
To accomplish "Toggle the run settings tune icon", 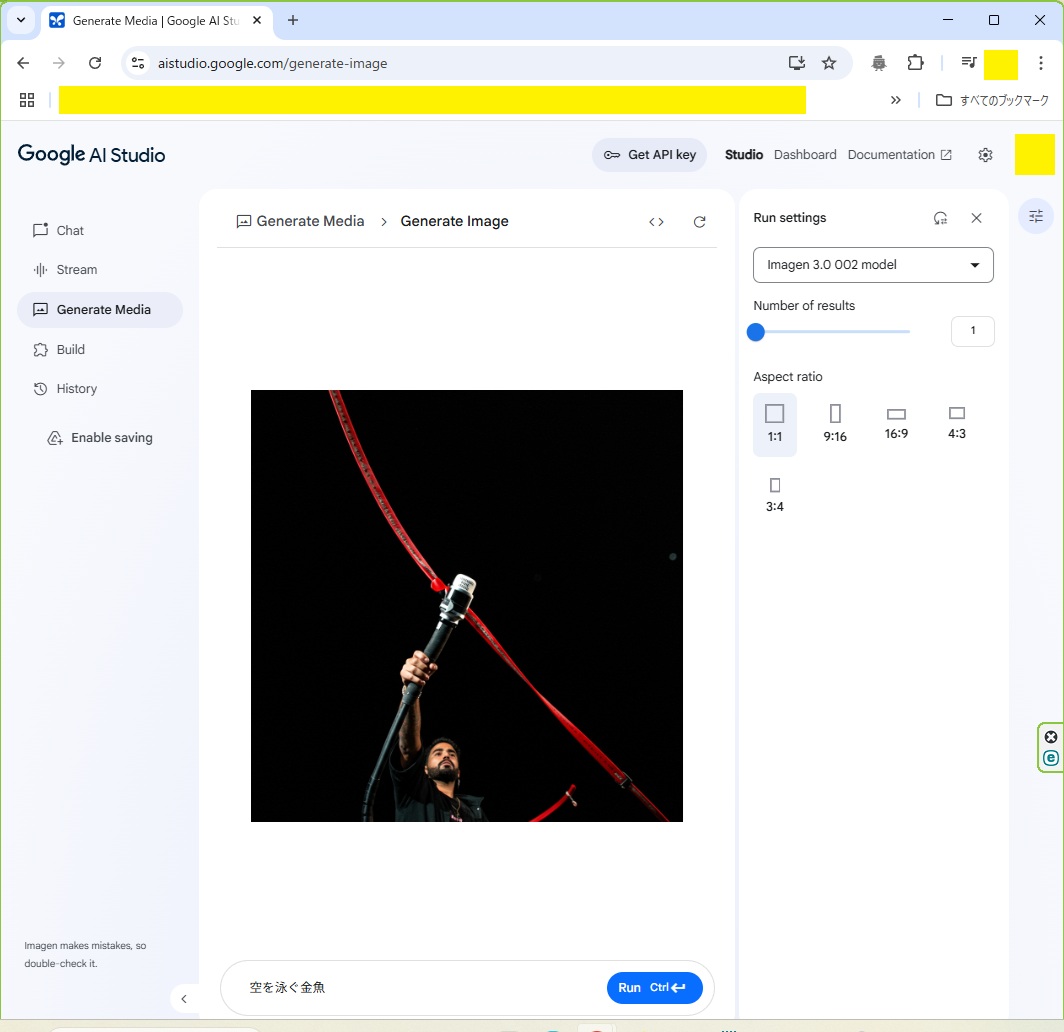I will [x=1036, y=216].
